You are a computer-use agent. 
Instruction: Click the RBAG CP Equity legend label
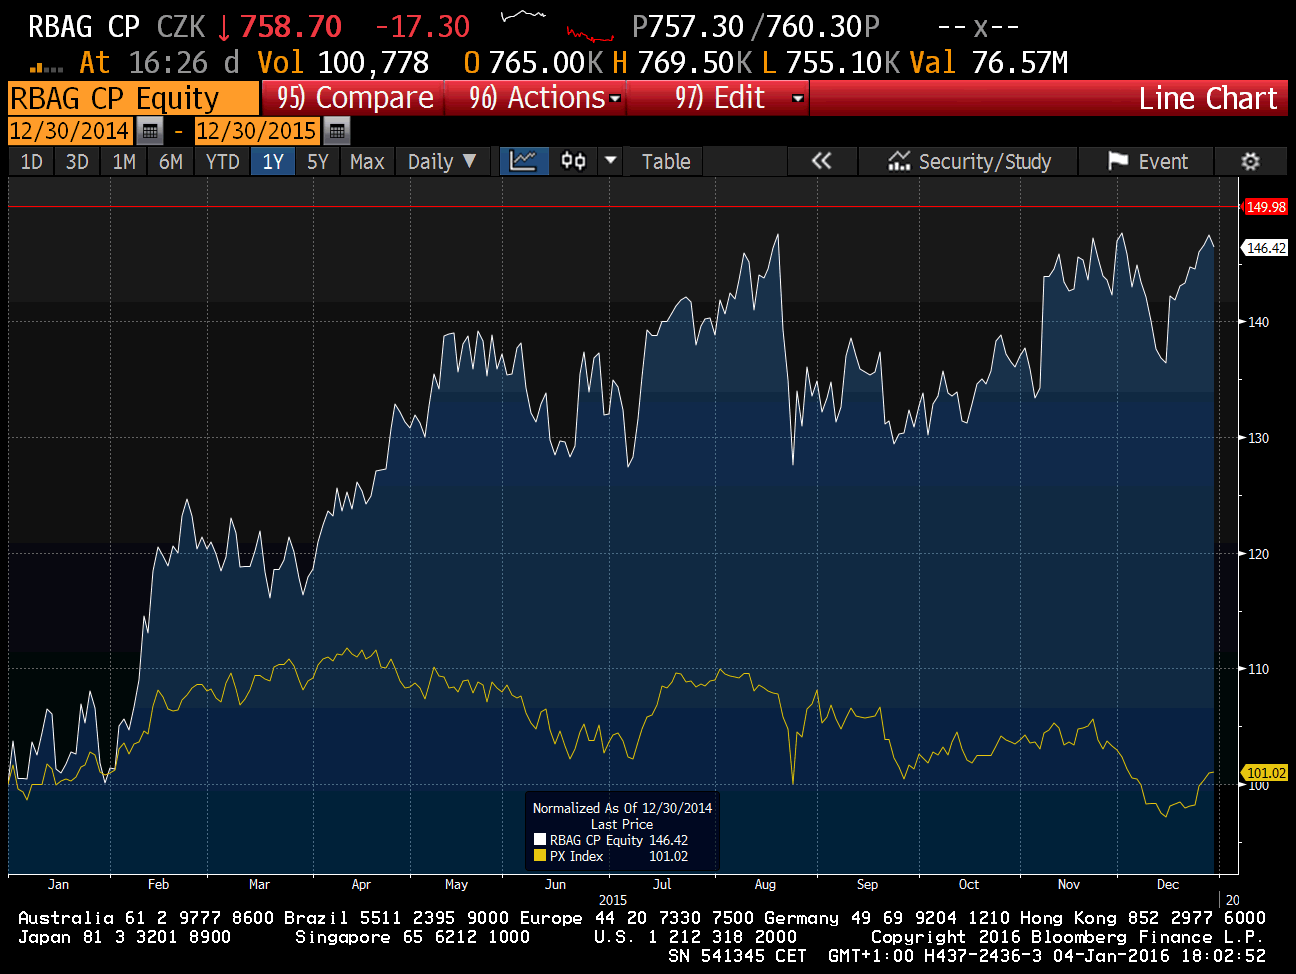(x=596, y=840)
